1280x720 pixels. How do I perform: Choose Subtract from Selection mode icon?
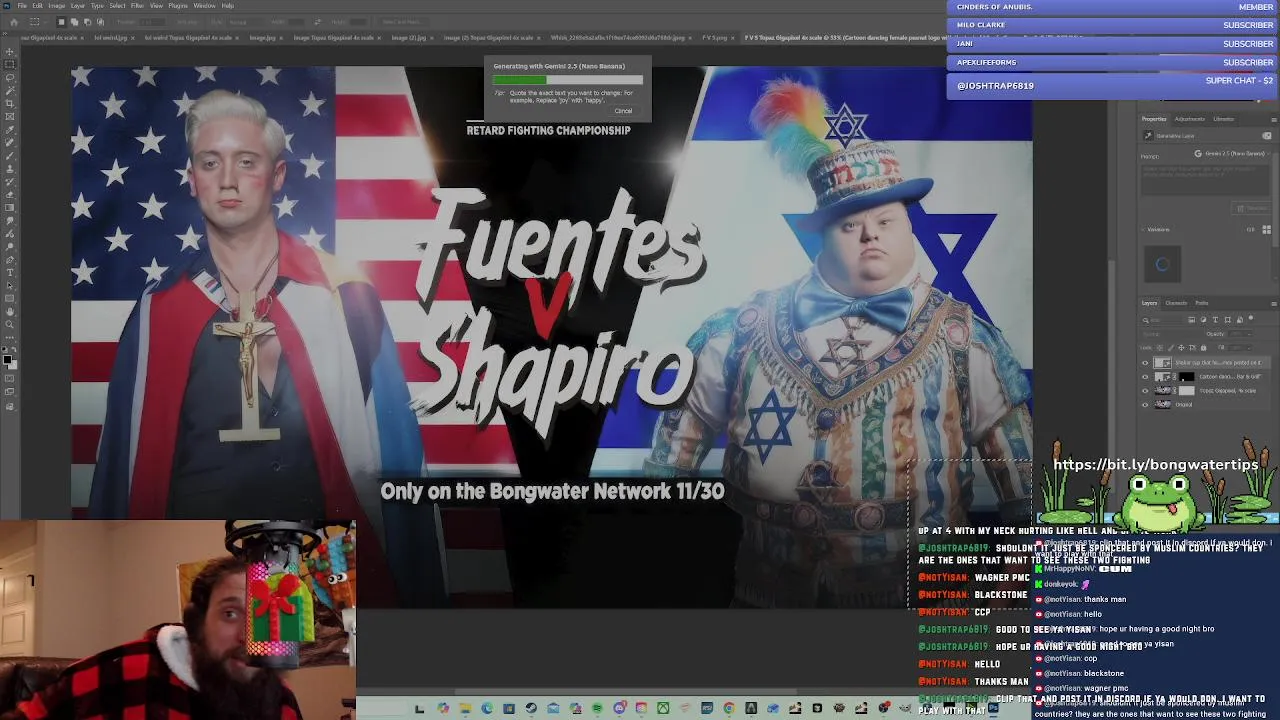(87, 22)
